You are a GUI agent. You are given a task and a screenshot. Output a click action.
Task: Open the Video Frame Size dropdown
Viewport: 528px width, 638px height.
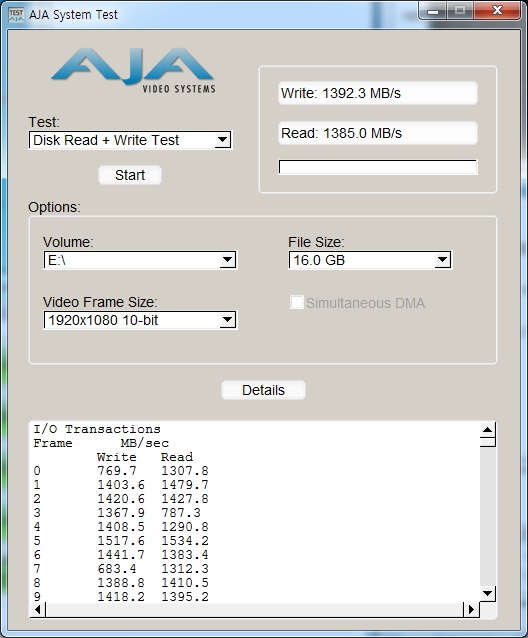140,320
